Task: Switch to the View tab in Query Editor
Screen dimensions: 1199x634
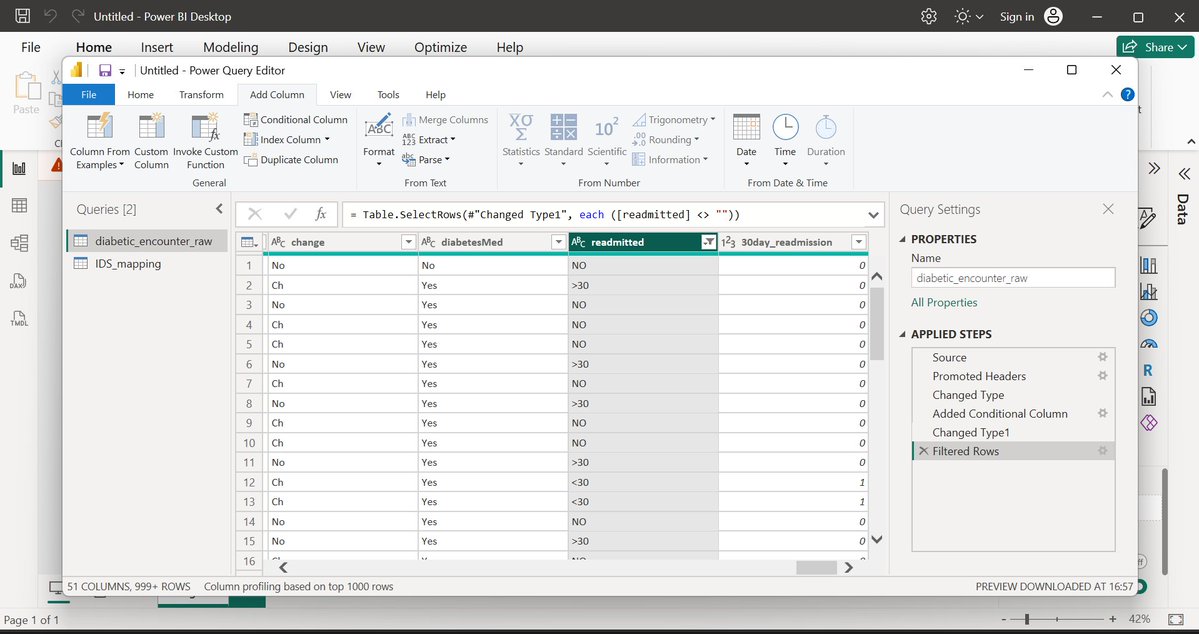Action: click(340, 95)
